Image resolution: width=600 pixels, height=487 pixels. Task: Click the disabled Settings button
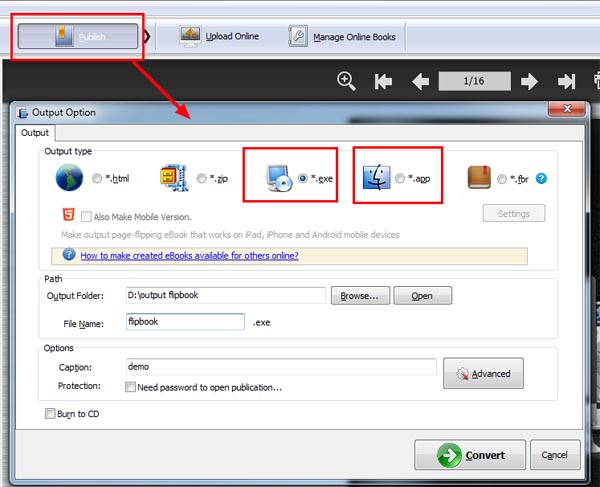(x=514, y=213)
